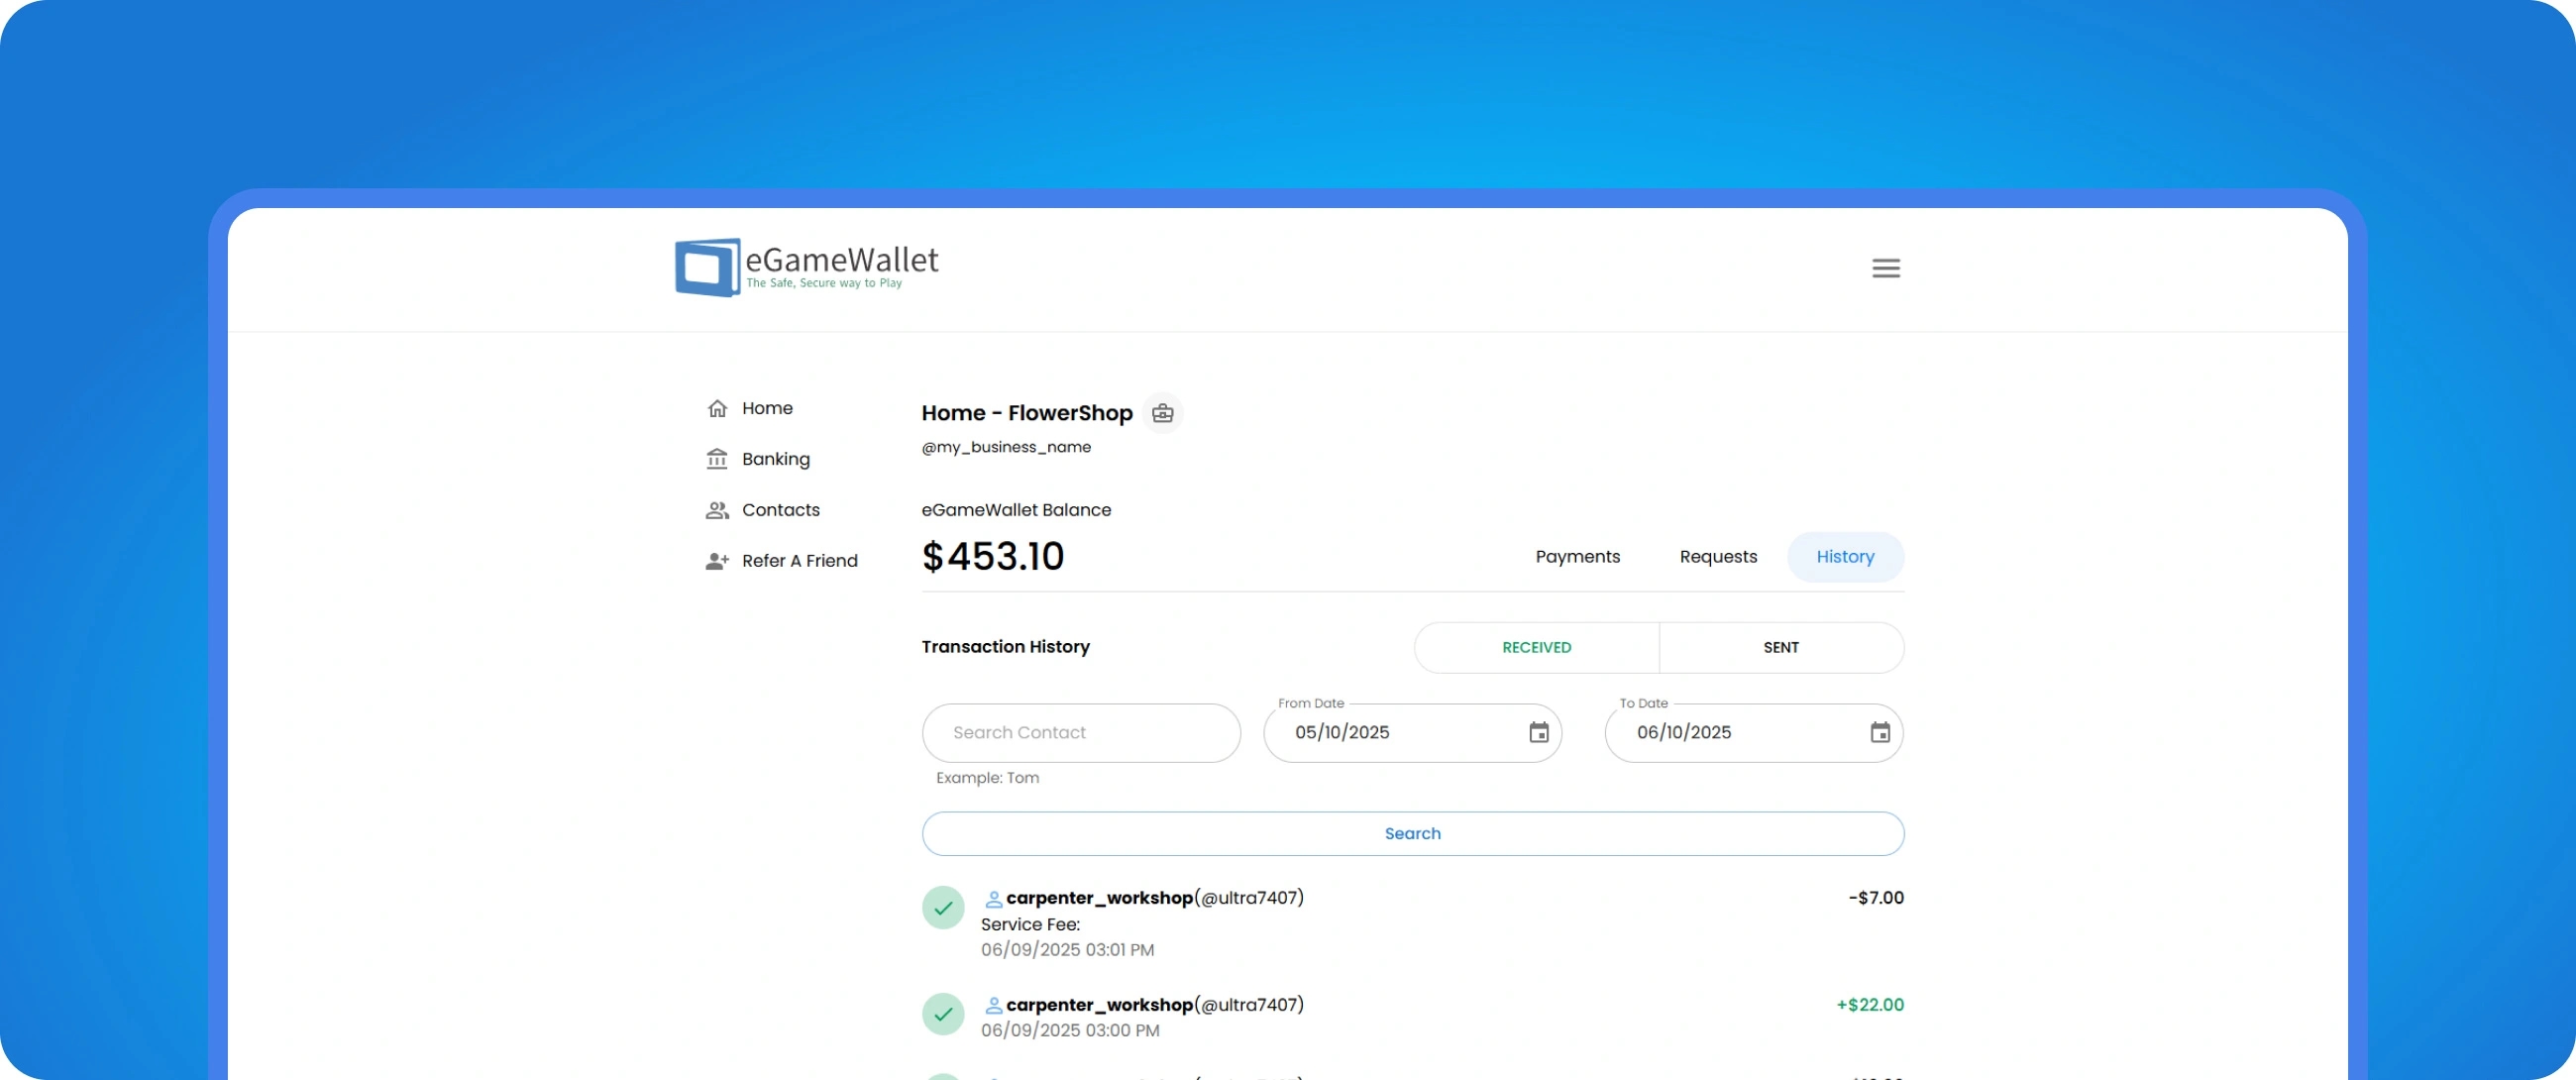Click the @my_business_name handle
This screenshot has height=1080, width=2576.
click(x=1006, y=447)
